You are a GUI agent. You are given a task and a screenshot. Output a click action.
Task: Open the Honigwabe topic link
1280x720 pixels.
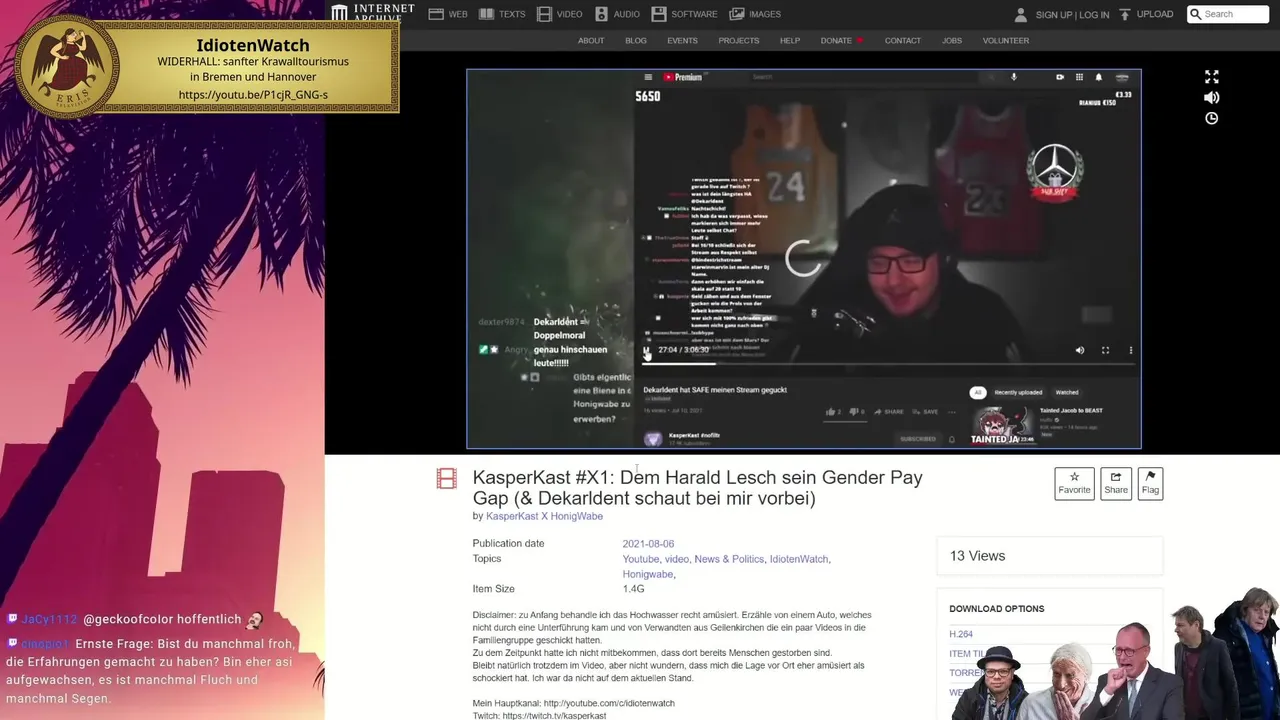click(x=647, y=575)
